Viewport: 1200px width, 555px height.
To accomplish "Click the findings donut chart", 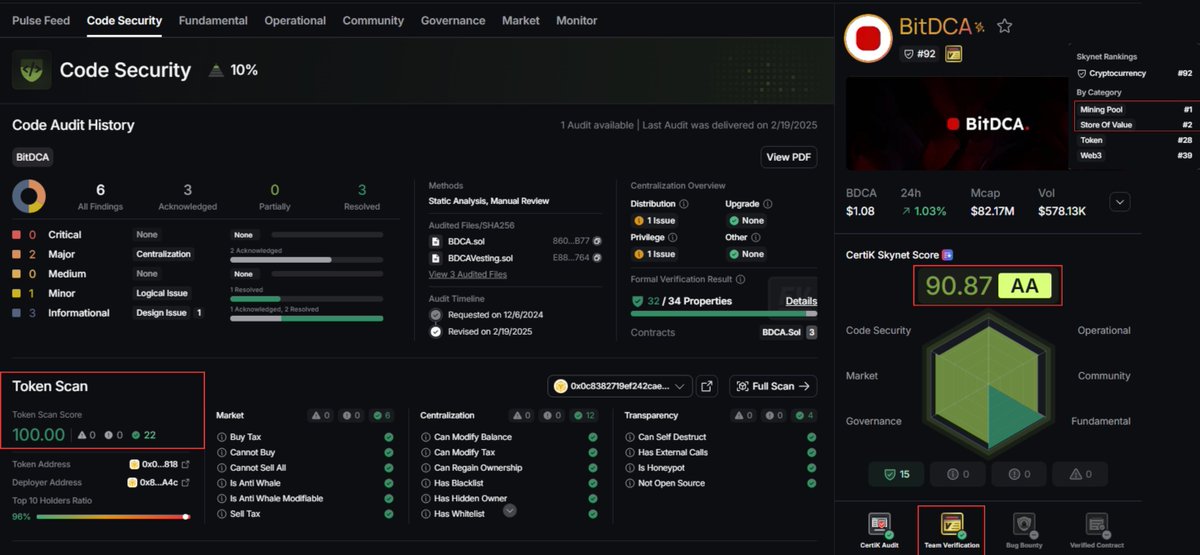I will [x=29, y=196].
